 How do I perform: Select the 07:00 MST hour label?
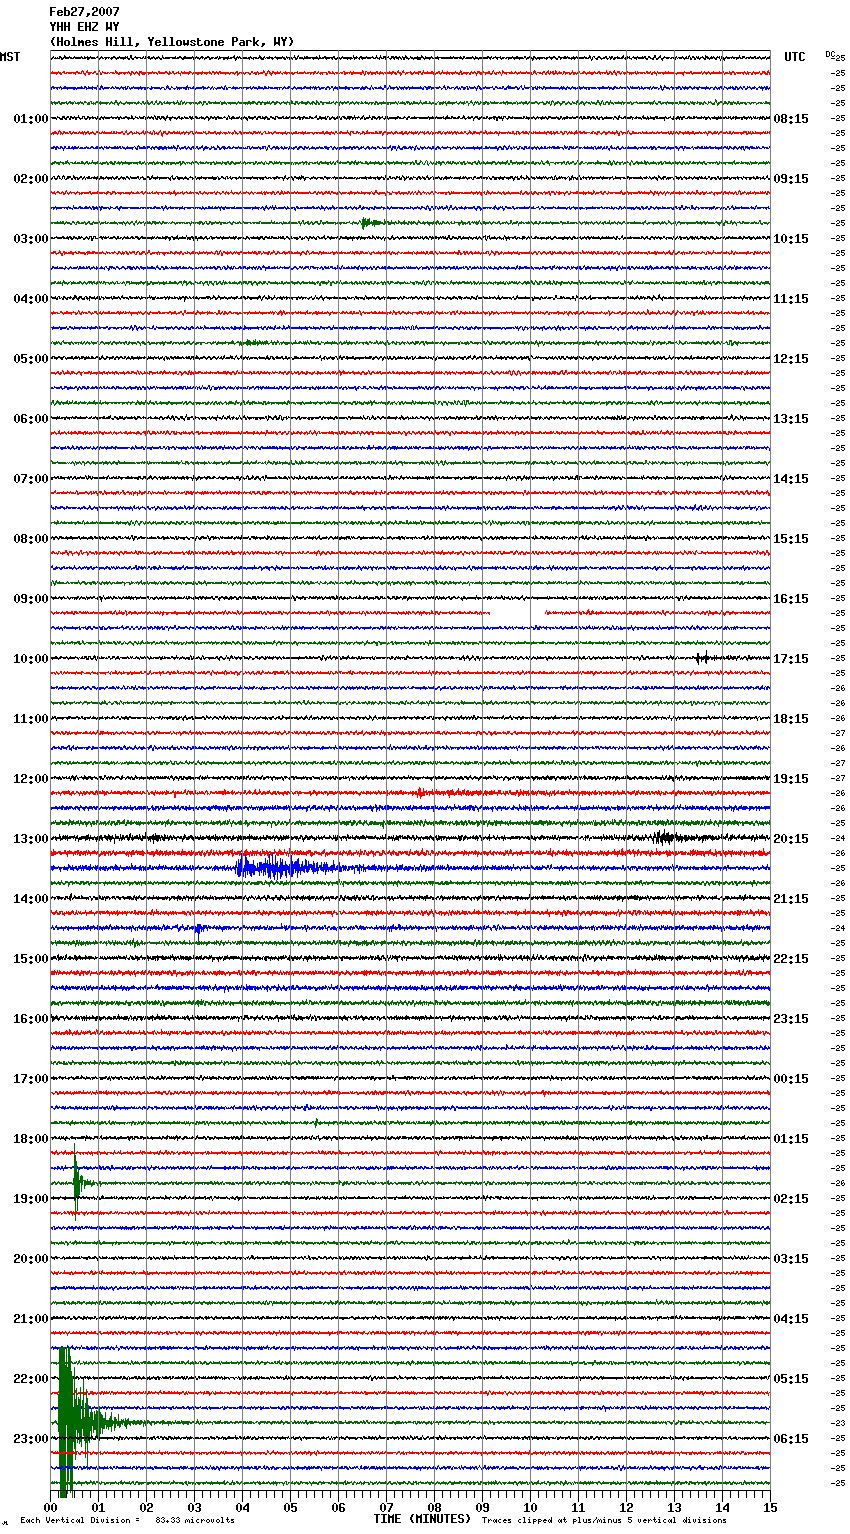[31, 479]
